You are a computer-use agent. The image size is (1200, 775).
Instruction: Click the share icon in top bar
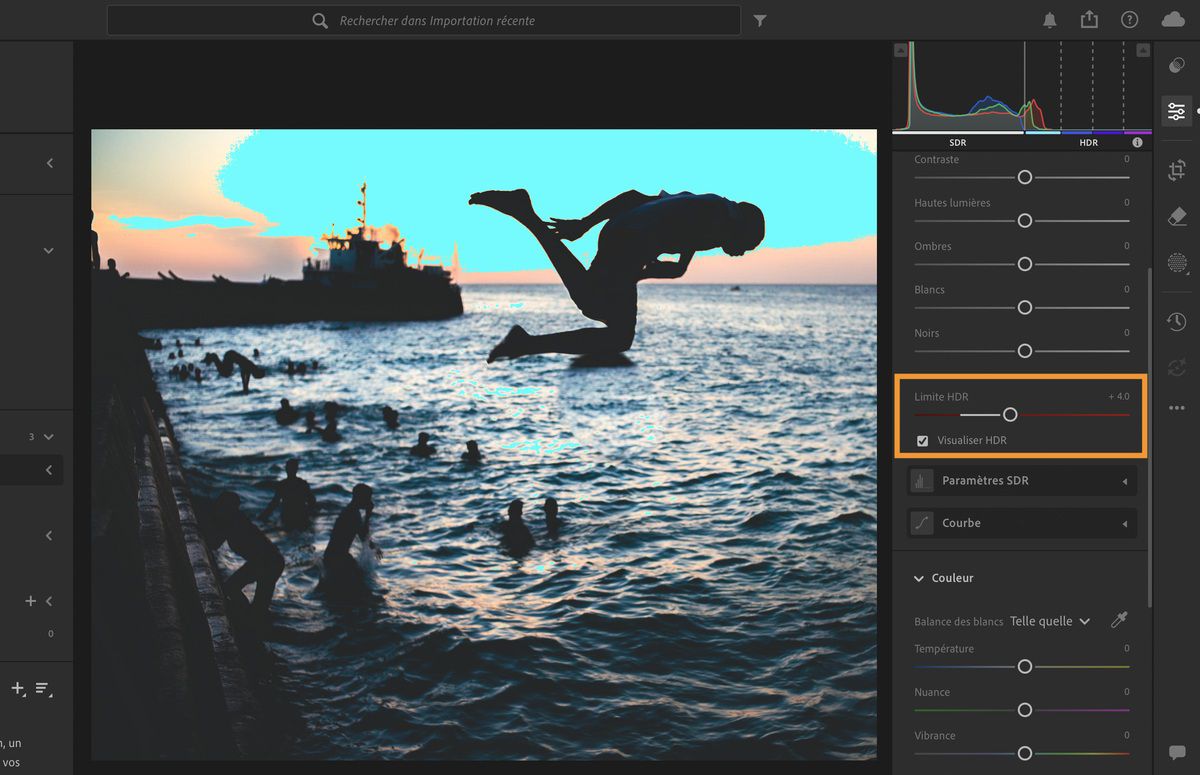coord(1089,20)
